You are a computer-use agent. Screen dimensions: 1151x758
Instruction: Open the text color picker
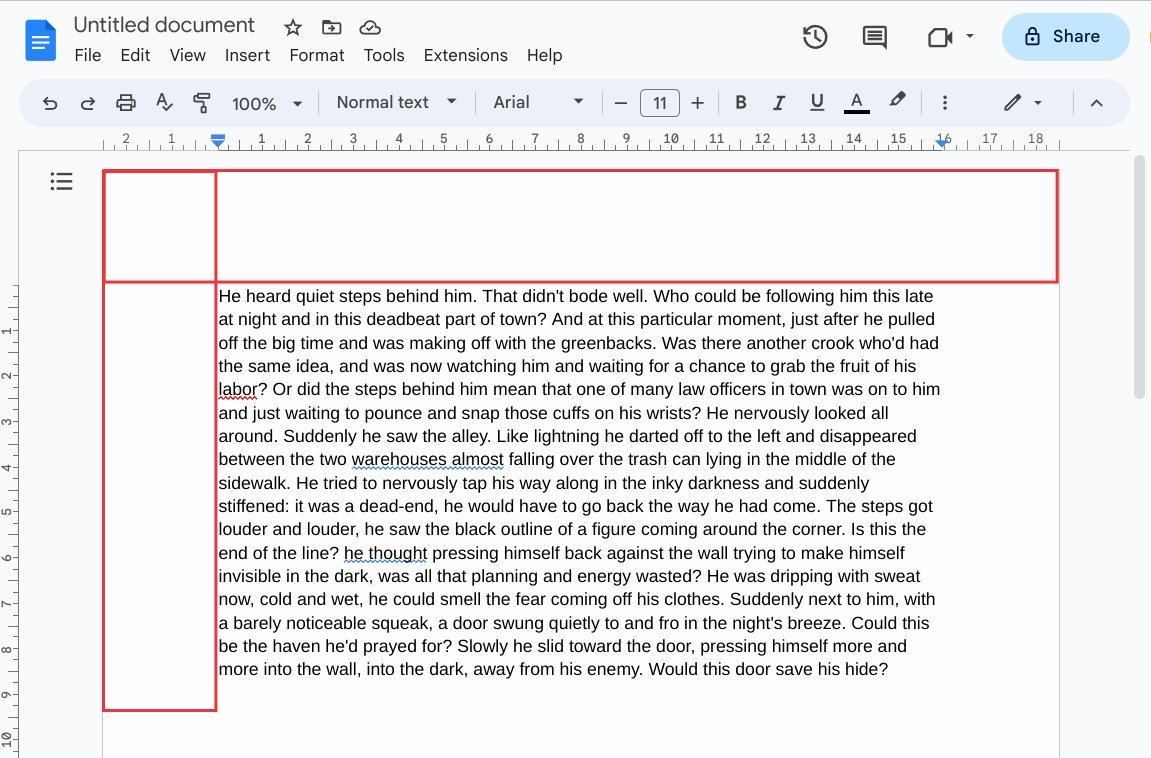click(855, 102)
